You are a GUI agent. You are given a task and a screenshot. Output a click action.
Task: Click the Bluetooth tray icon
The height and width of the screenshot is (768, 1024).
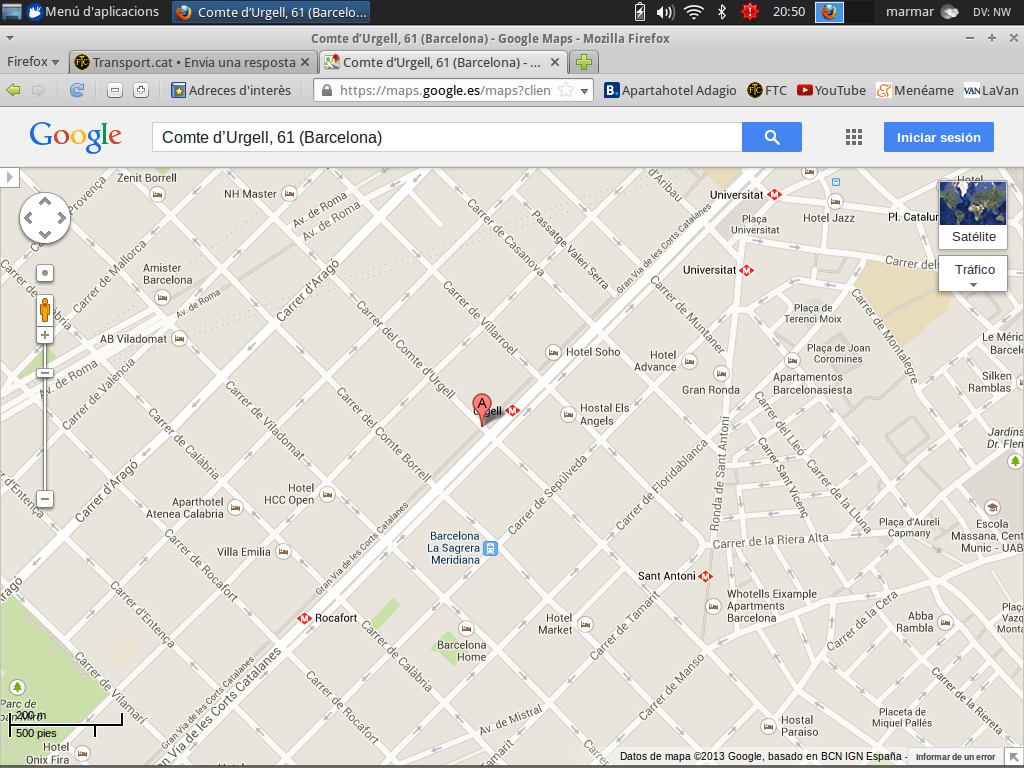coord(722,12)
